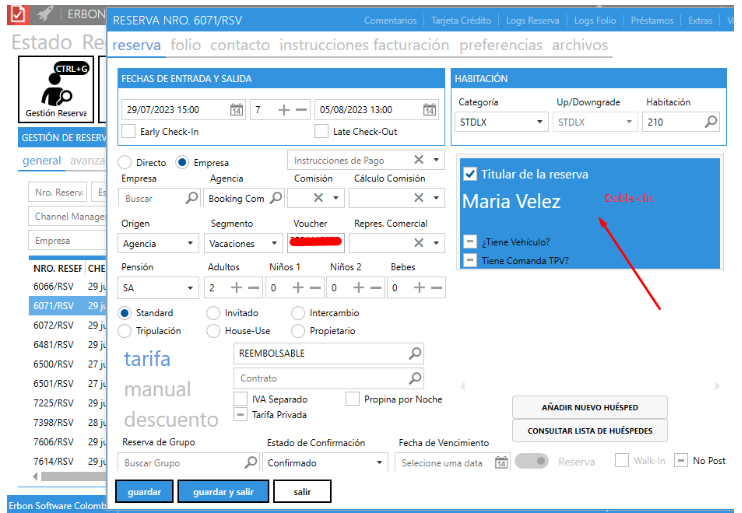Screen dimensions: 742x513
Task: Switch to the folio tab
Action: click(x=185, y=45)
